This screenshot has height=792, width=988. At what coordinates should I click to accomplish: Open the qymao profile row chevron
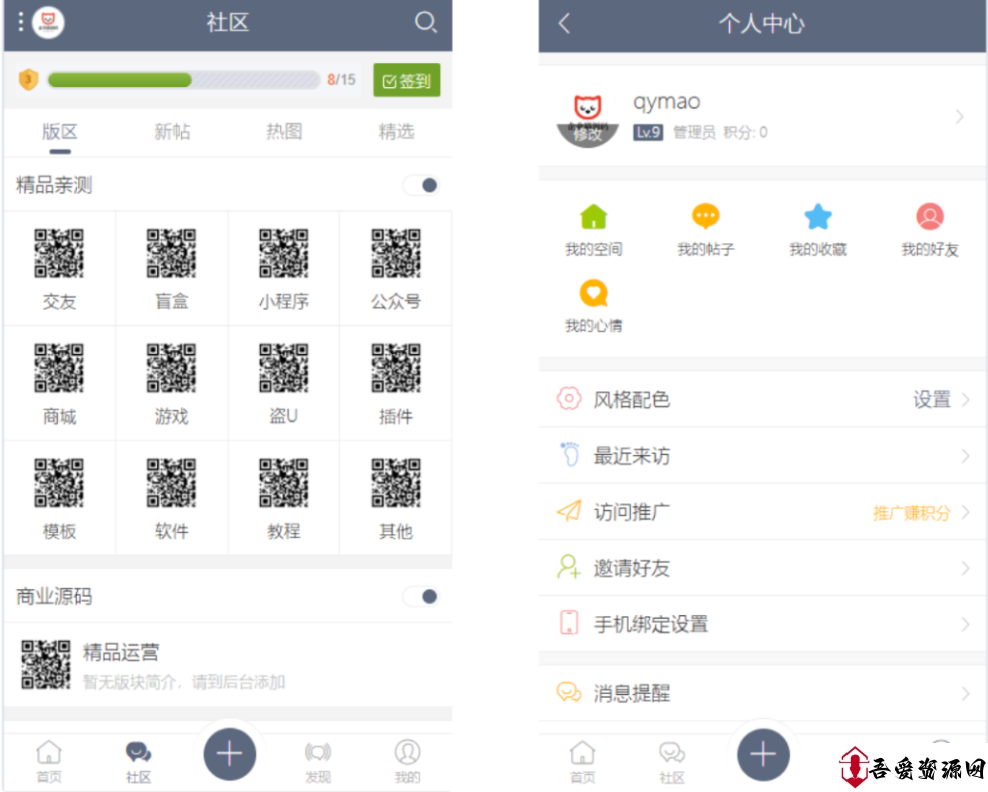coord(959,117)
